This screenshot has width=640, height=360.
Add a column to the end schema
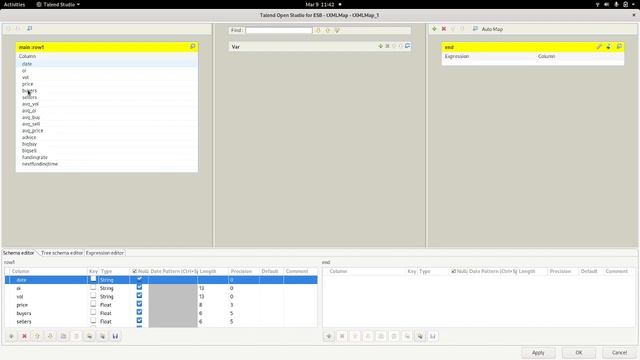pos(329,336)
